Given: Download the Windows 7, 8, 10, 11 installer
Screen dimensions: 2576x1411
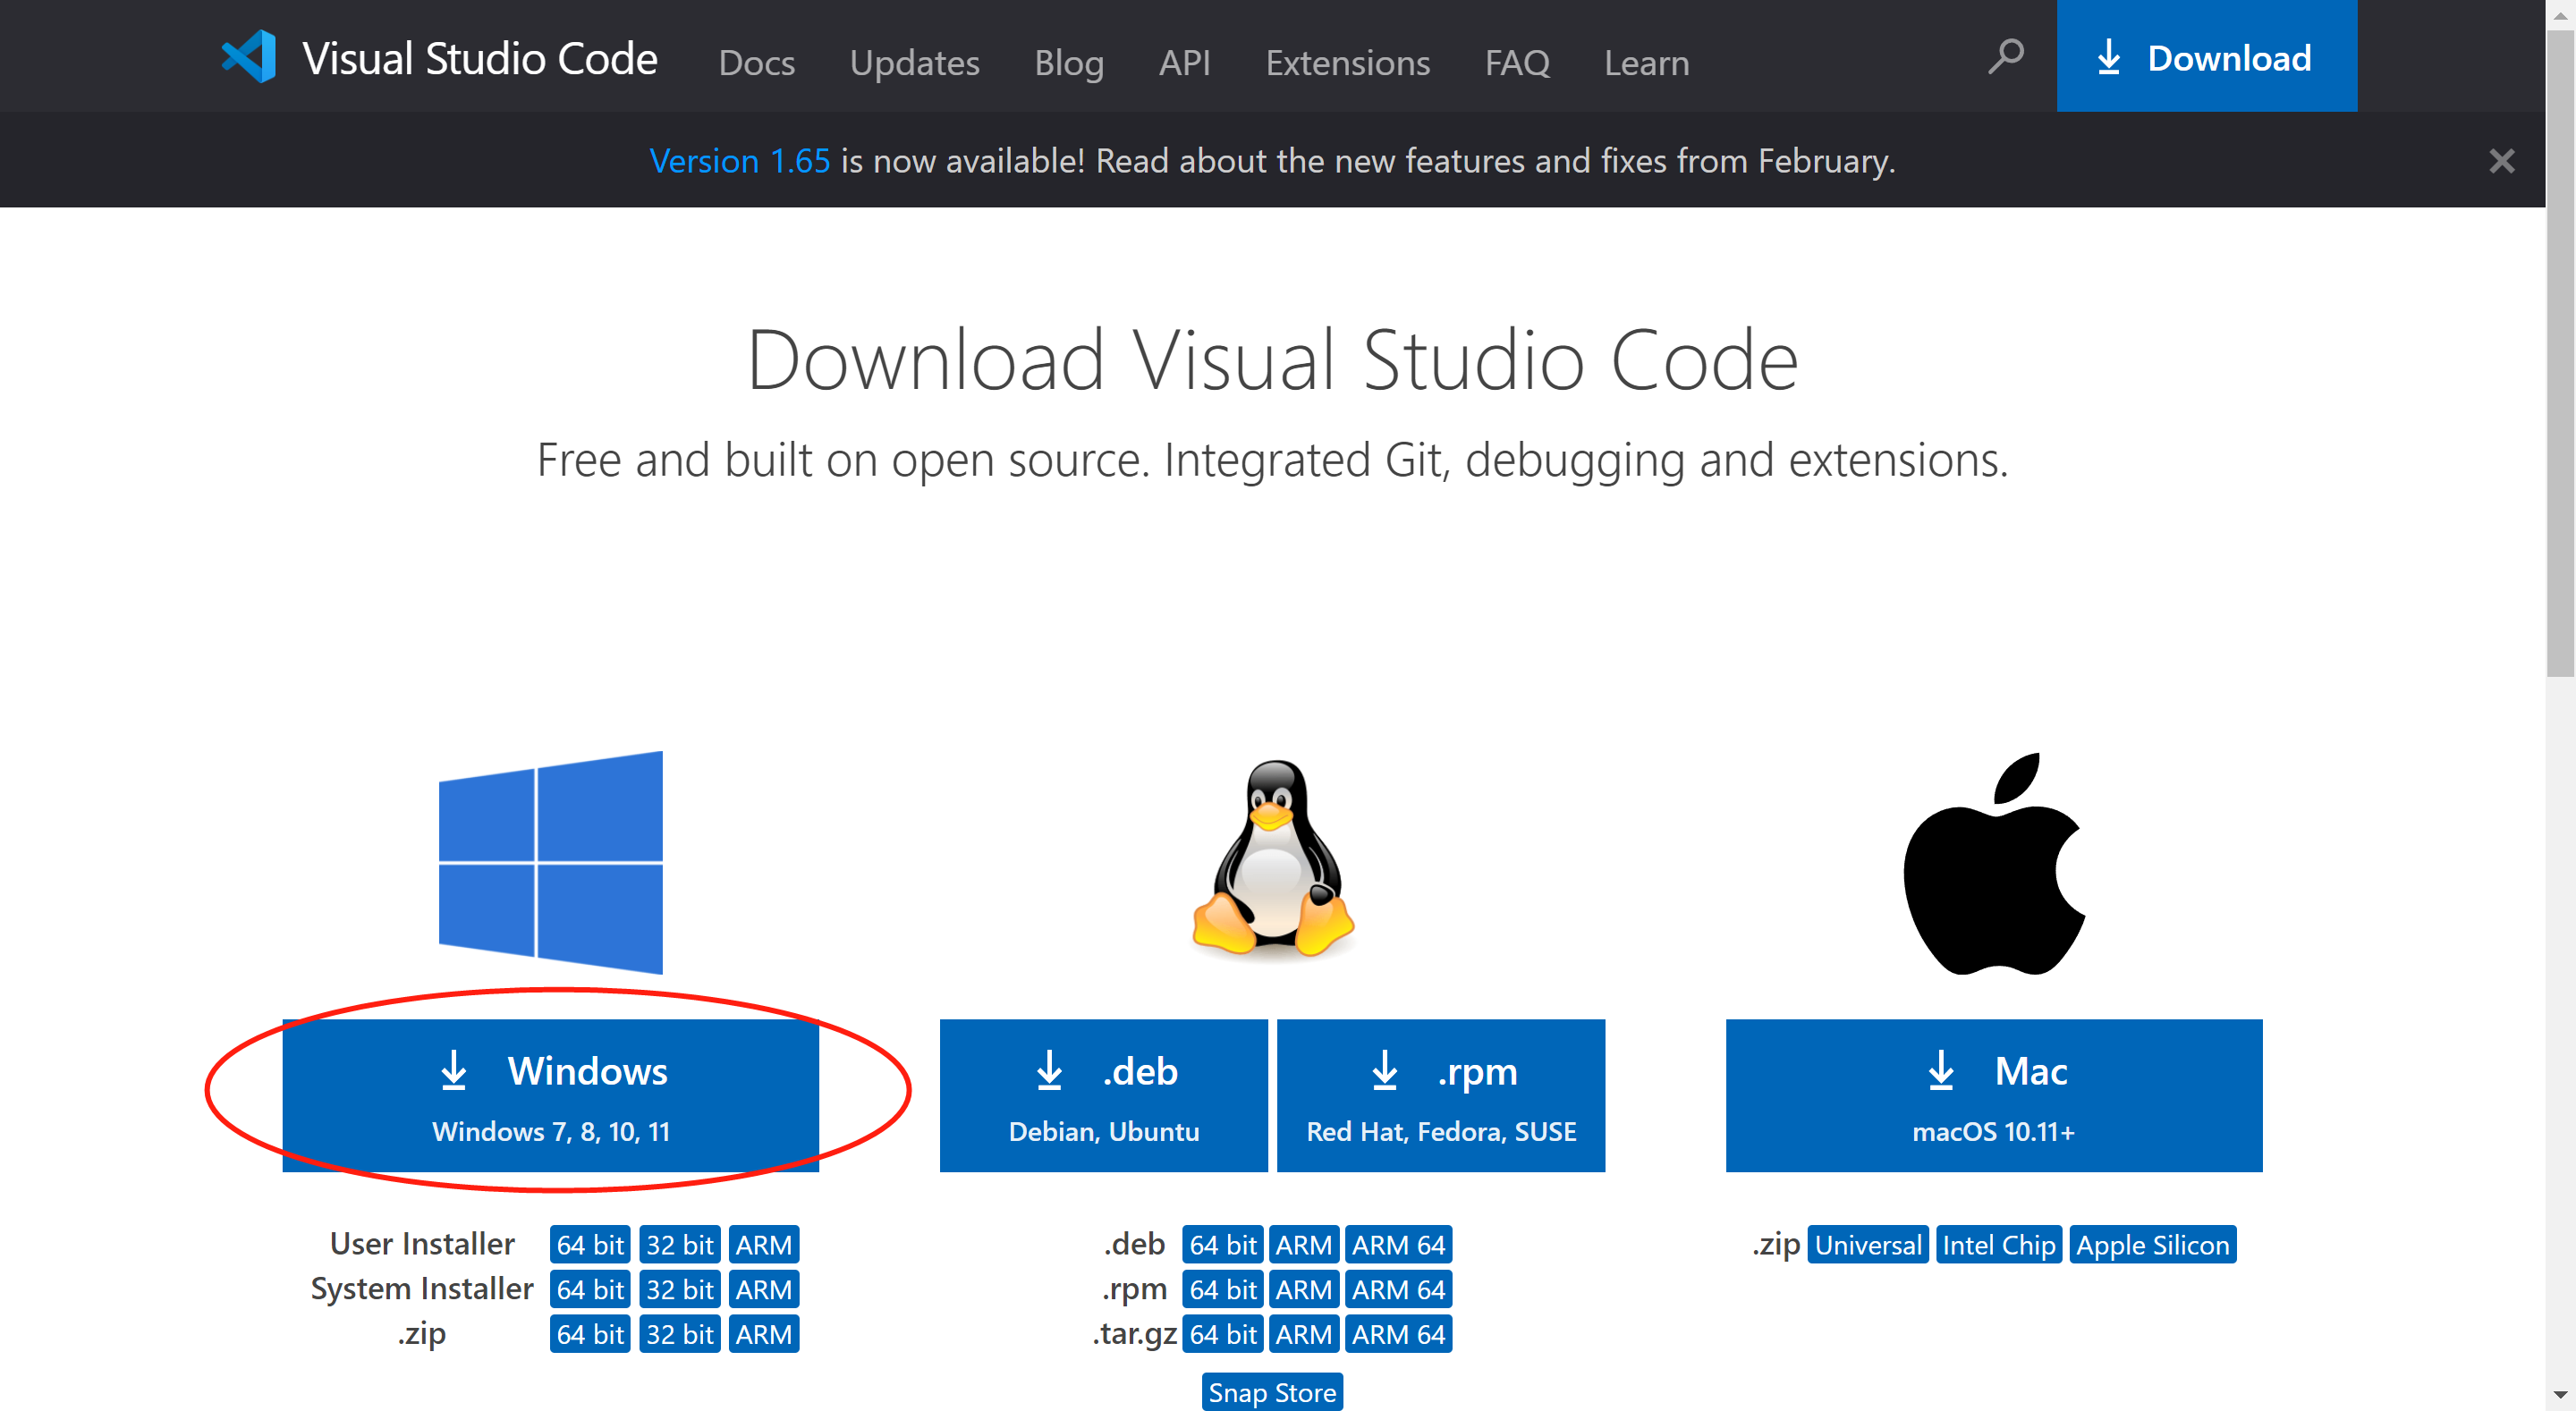Looking at the screenshot, I should [551, 1096].
